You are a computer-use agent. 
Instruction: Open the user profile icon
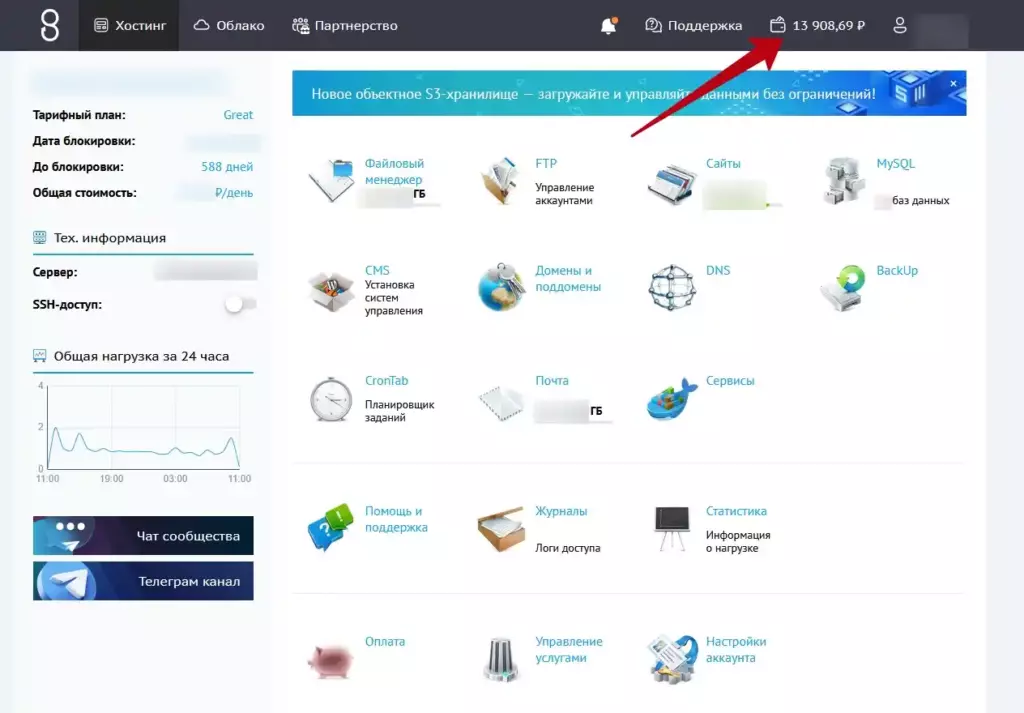click(900, 25)
